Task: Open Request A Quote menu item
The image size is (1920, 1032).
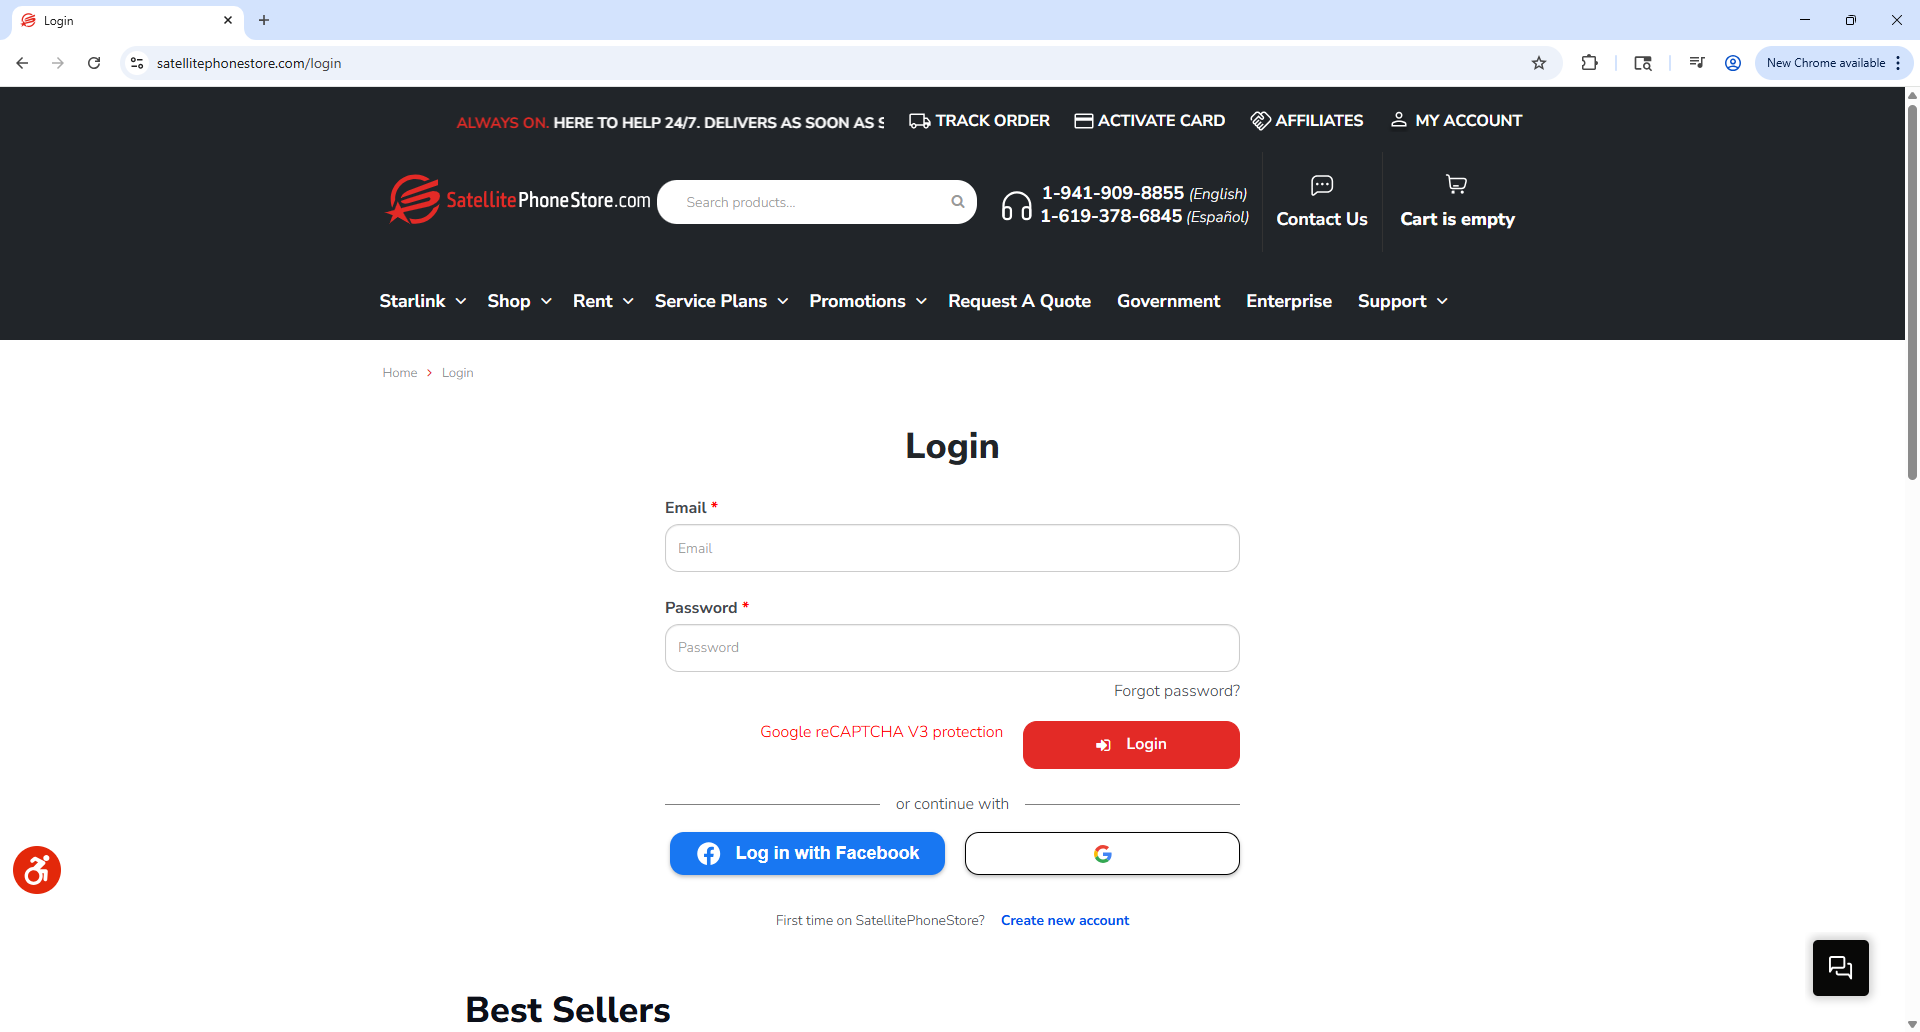Action: 1019,301
